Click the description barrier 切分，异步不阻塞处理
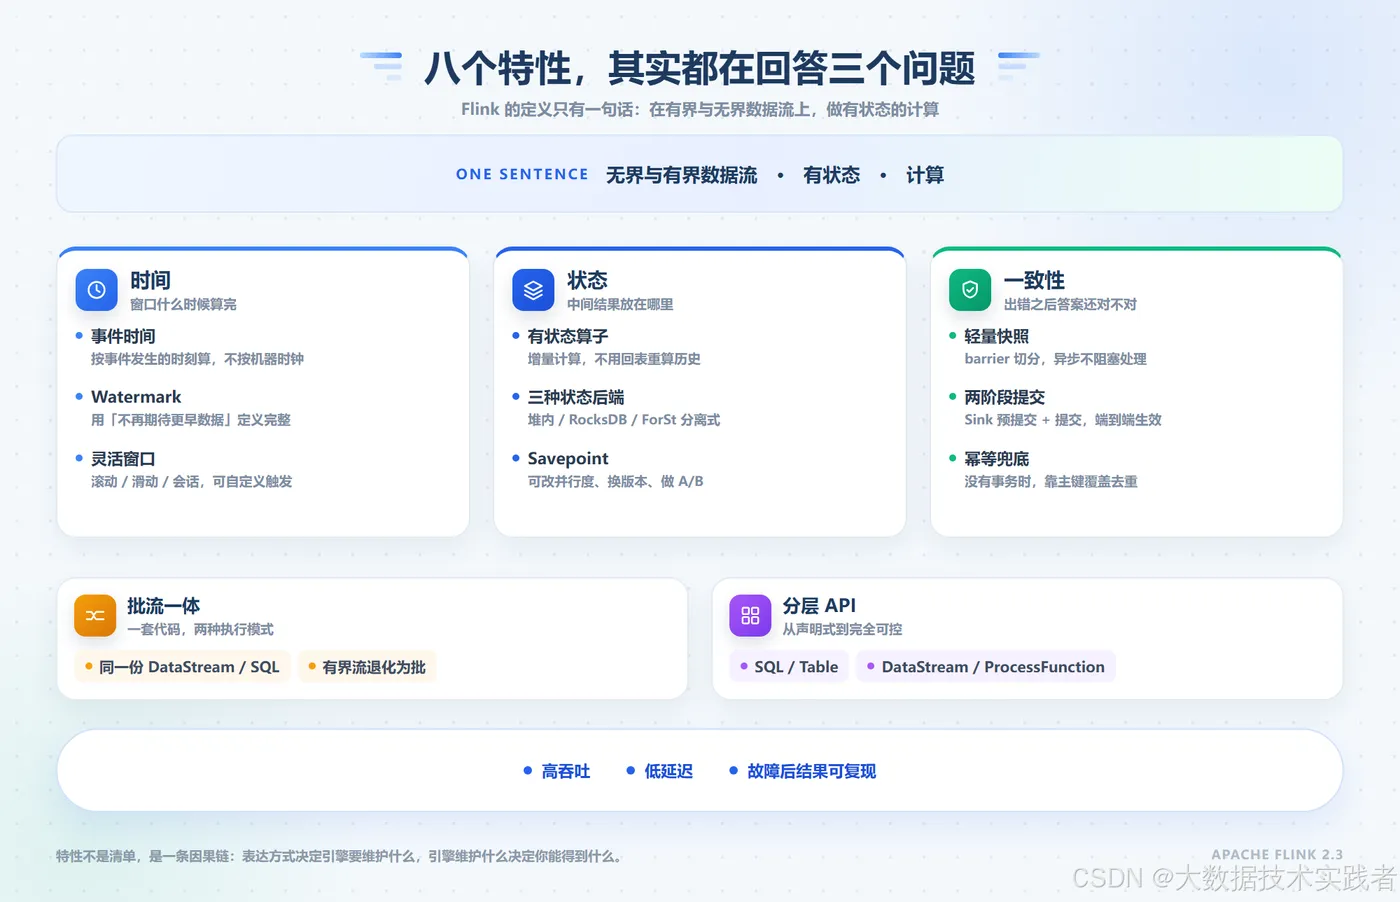The width and height of the screenshot is (1400, 902). pyautogui.click(x=1055, y=359)
